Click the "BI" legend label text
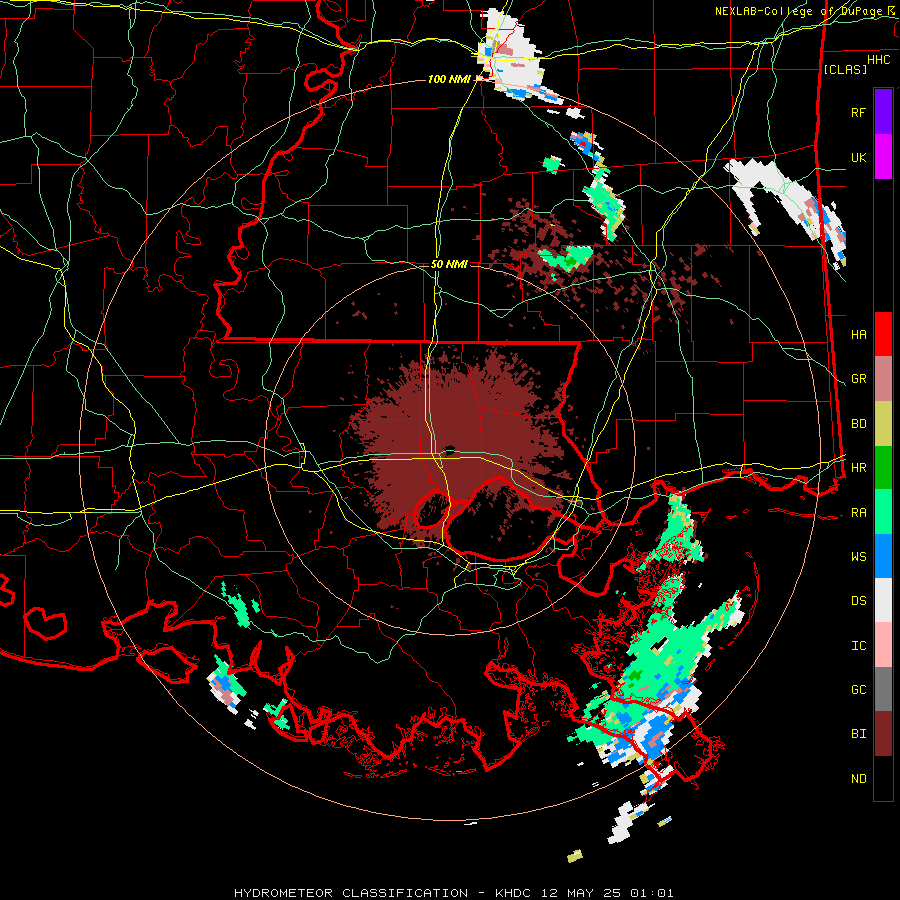This screenshot has height=900, width=900. point(859,734)
